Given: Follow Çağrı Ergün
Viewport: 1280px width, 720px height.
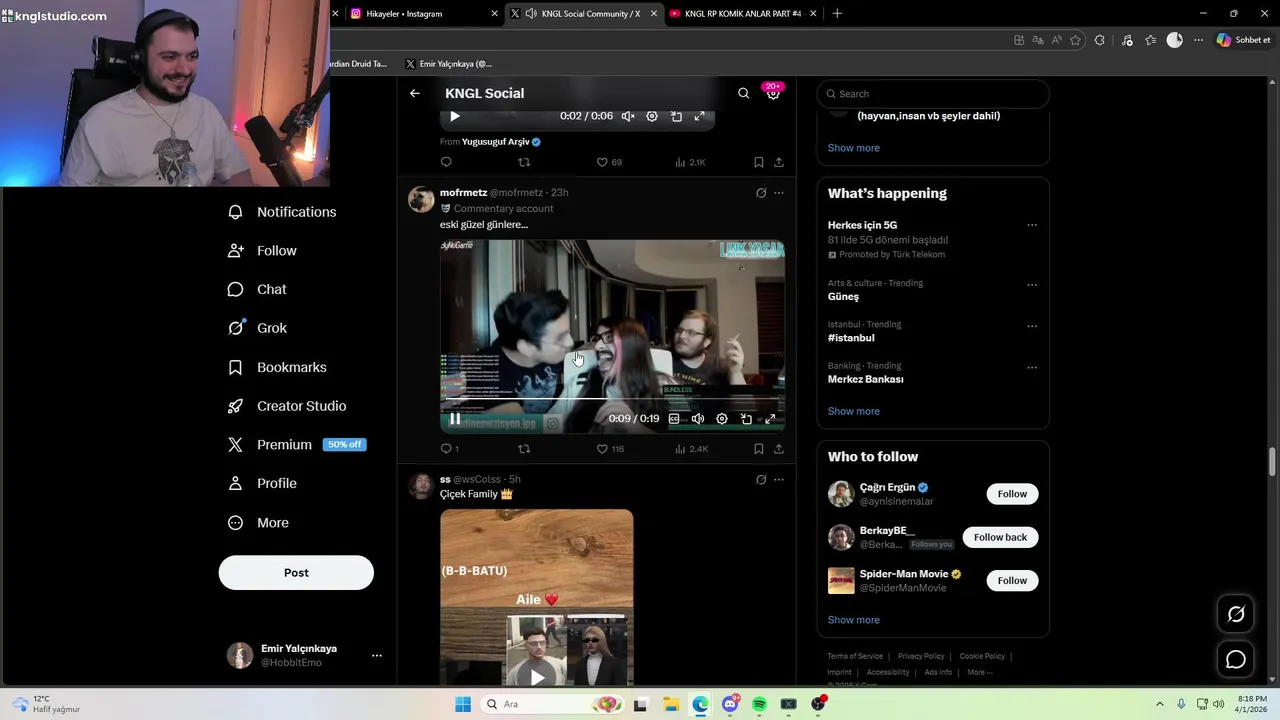Looking at the screenshot, I should coord(1012,494).
